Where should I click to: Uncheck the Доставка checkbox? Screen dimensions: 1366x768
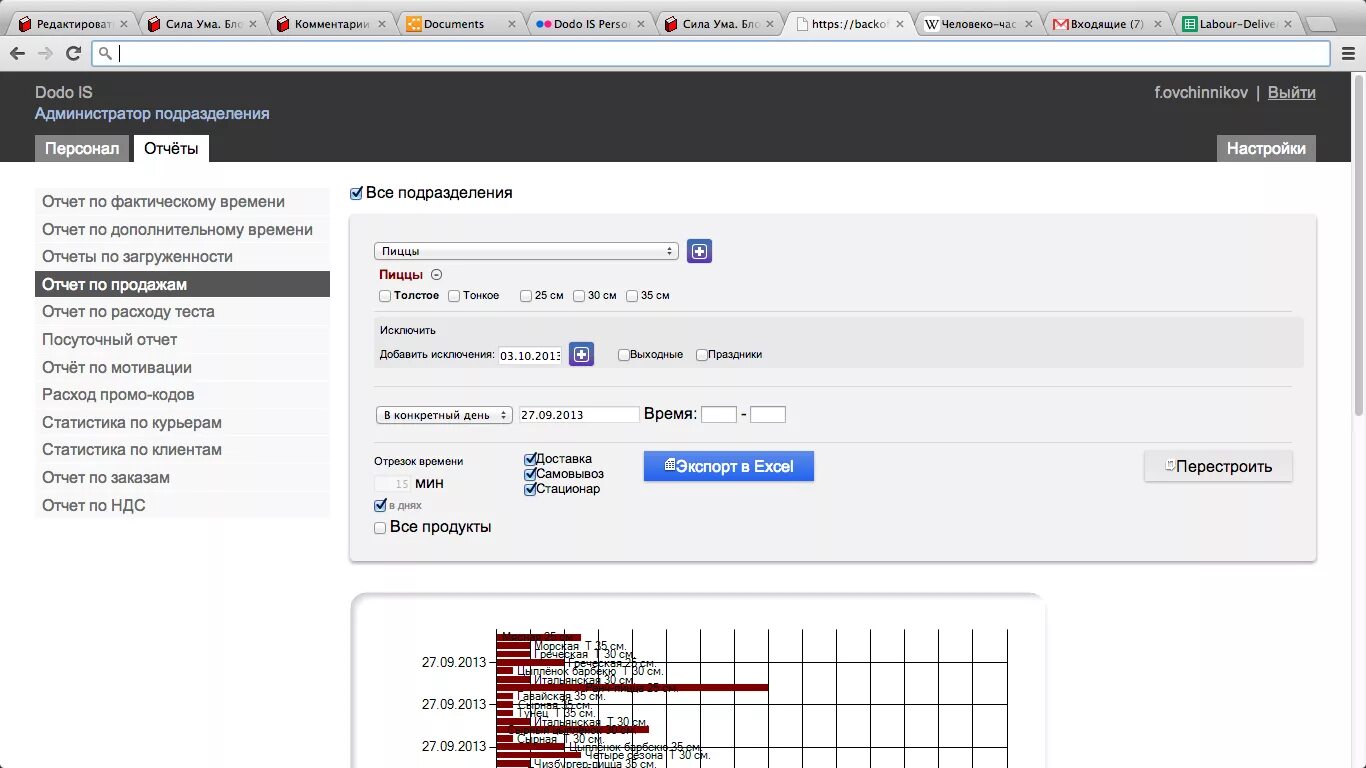530,459
